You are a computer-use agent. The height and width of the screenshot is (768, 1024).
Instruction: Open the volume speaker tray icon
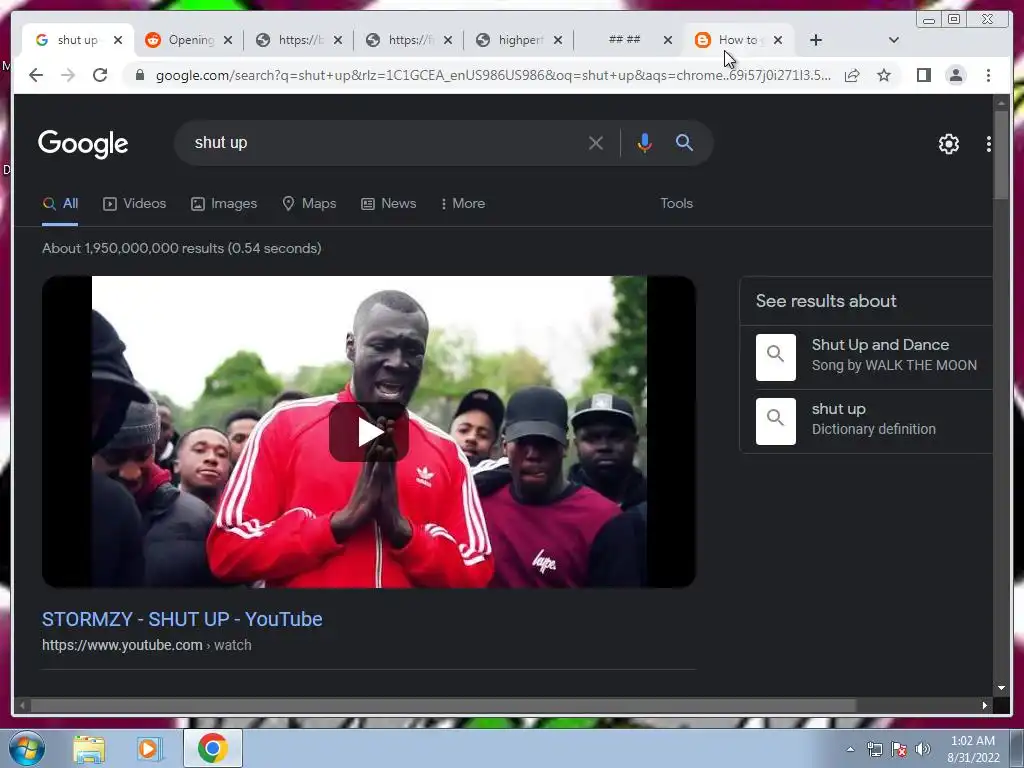[923, 749]
